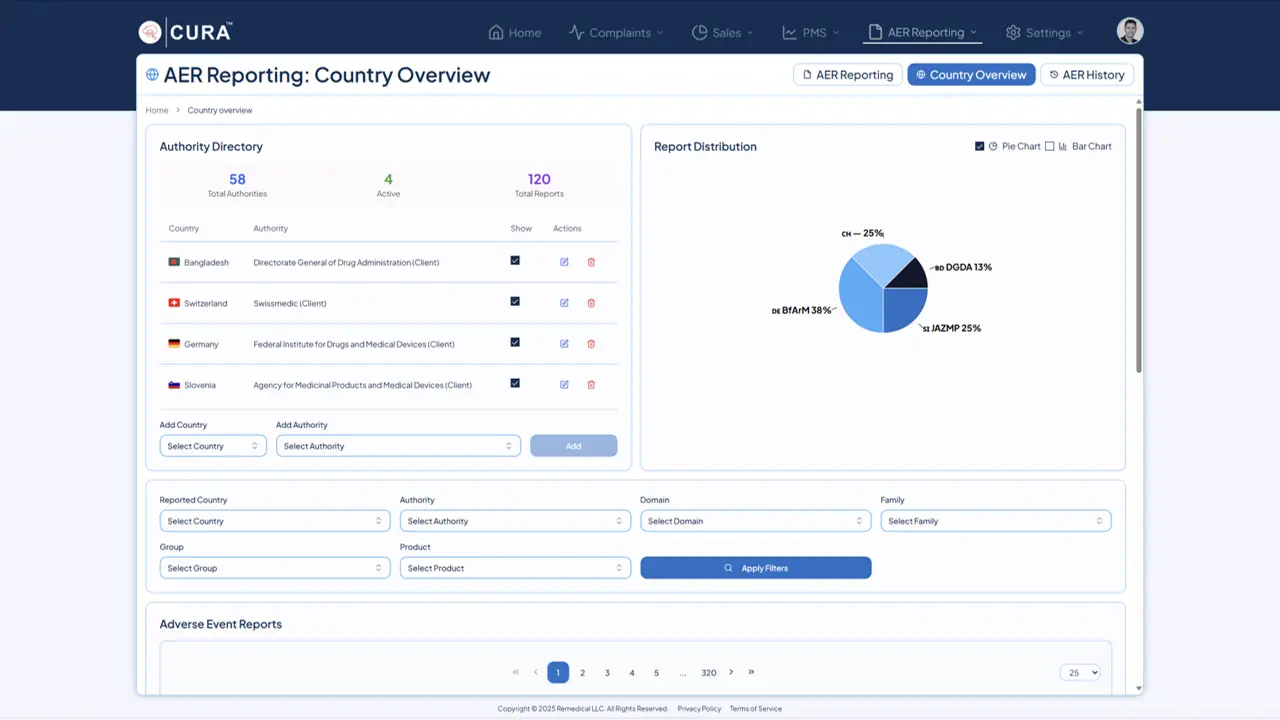Click the Apply Filters button
The image size is (1280, 720).
(x=755, y=568)
